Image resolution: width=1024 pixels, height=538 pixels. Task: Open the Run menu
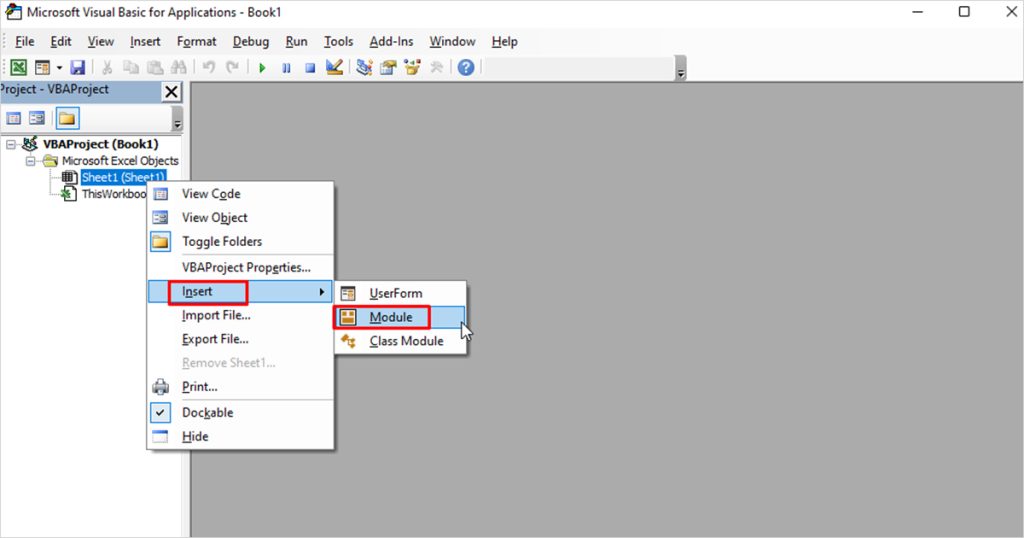click(x=296, y=41)
